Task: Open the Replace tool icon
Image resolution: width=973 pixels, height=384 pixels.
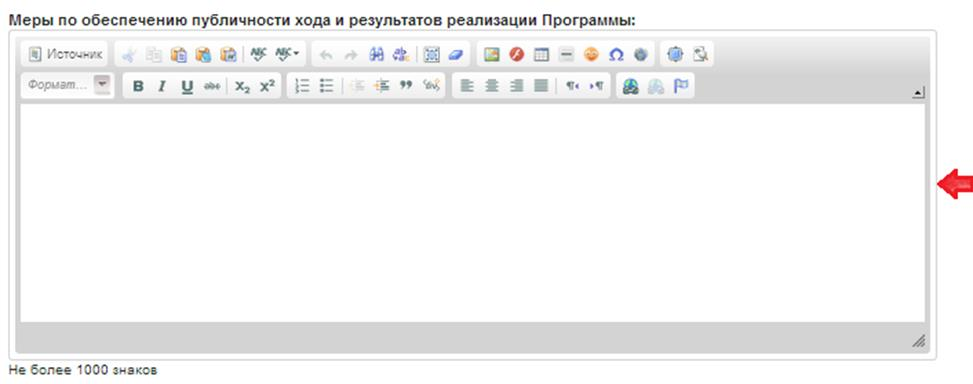Action: (401, 55)
